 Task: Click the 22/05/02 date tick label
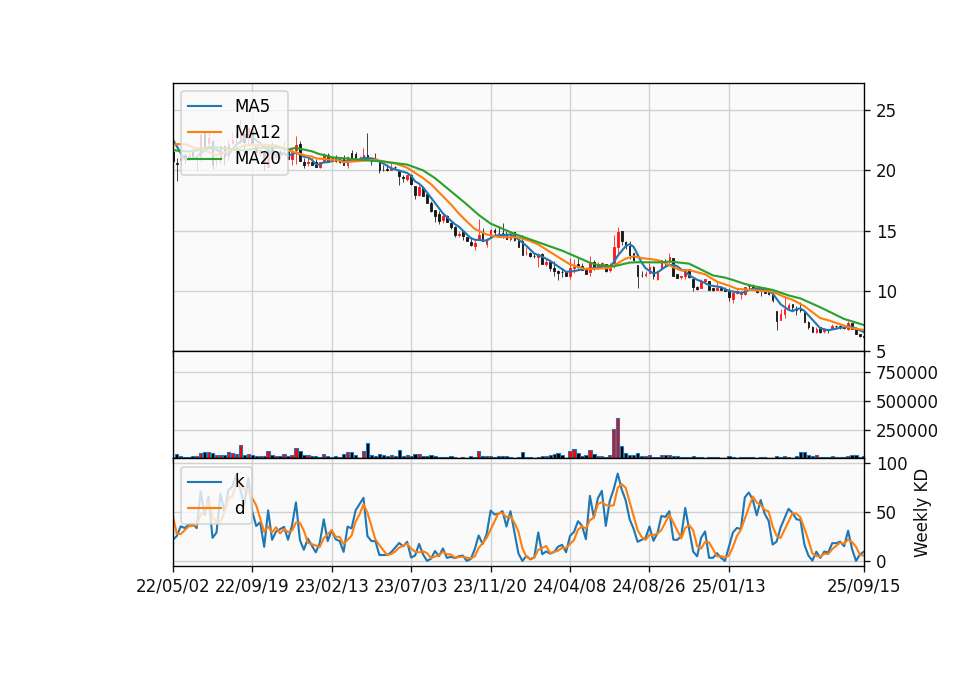pyautogui.click(x=173, y=586)
